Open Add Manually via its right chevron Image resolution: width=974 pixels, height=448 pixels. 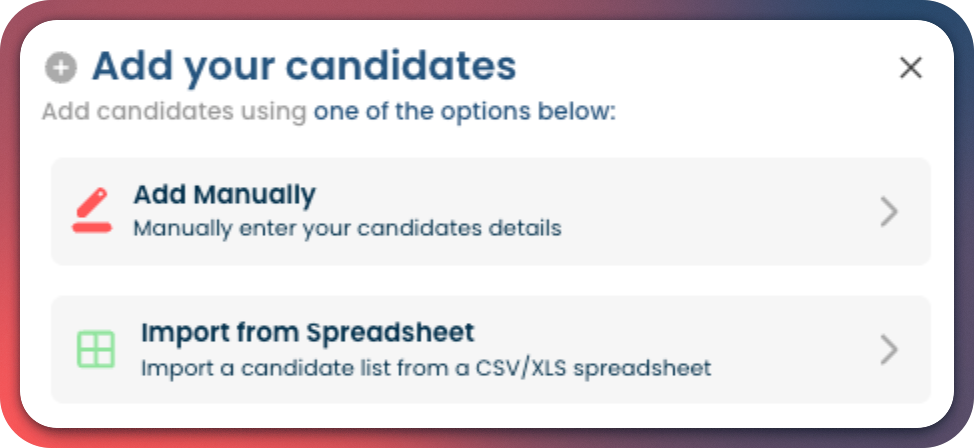pyautogui.click(x=888, y=211)
